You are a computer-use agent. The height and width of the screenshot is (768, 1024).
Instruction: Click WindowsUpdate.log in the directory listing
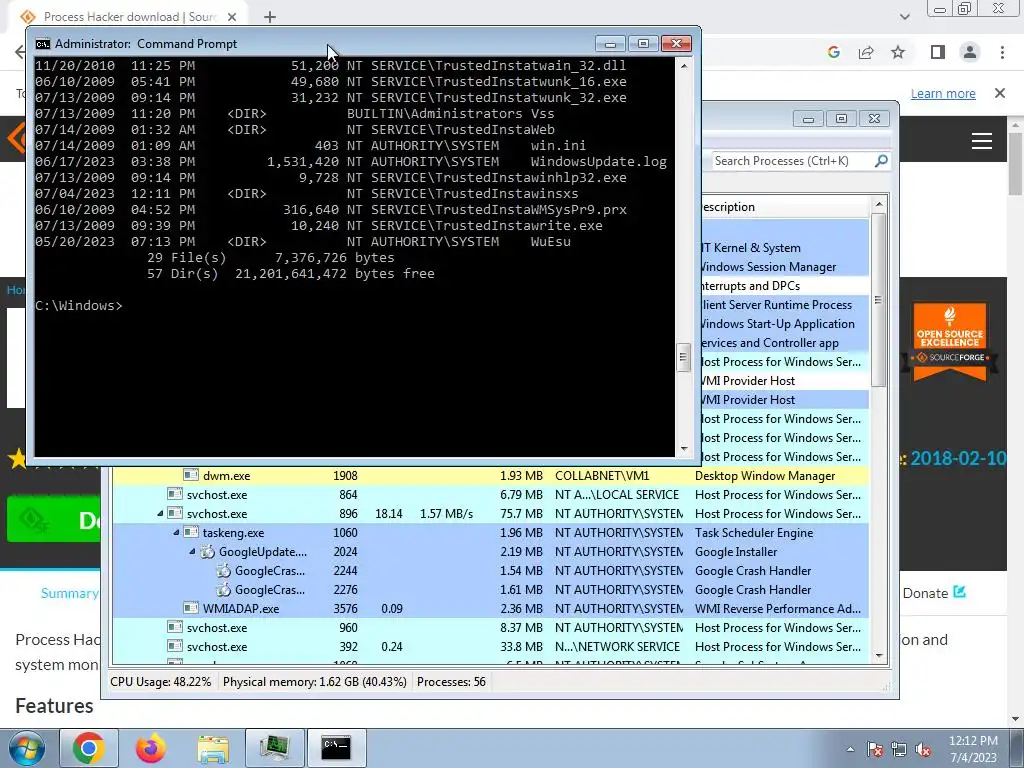pos(599,161)
